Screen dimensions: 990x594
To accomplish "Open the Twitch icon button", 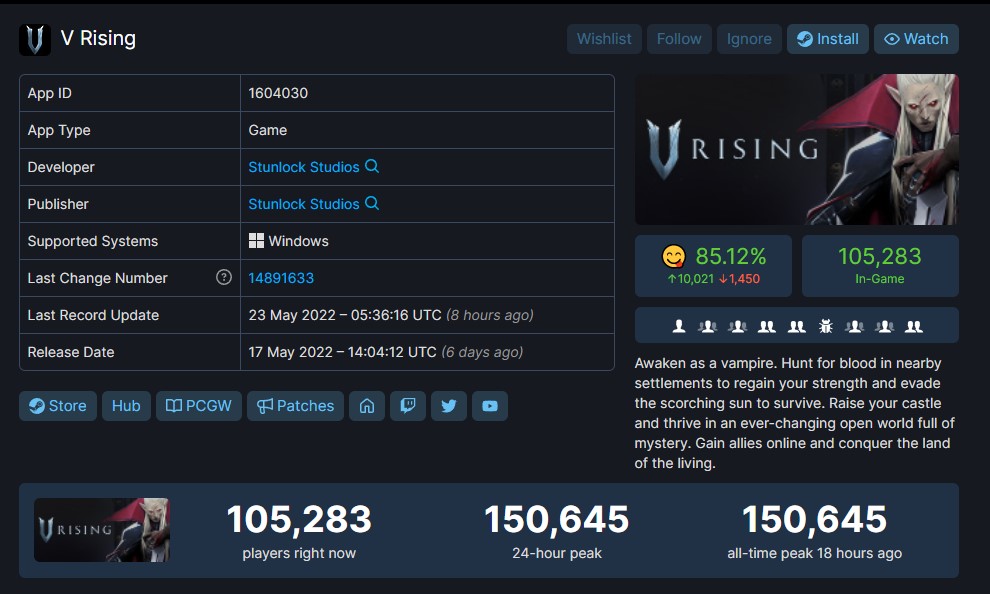I will click(408, 406).
